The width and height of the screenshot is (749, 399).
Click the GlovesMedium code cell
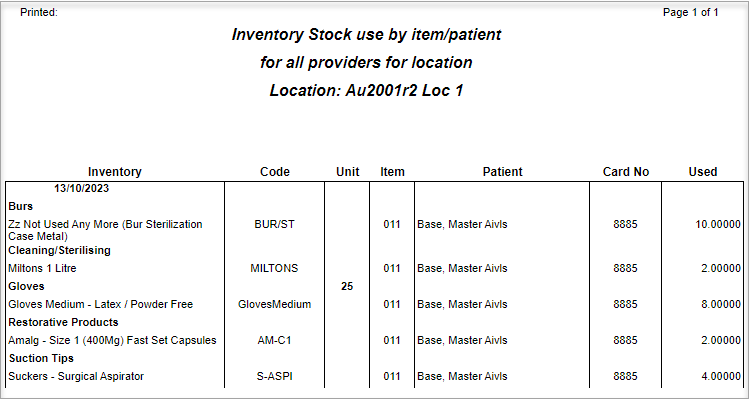click(x=274, y=304)
